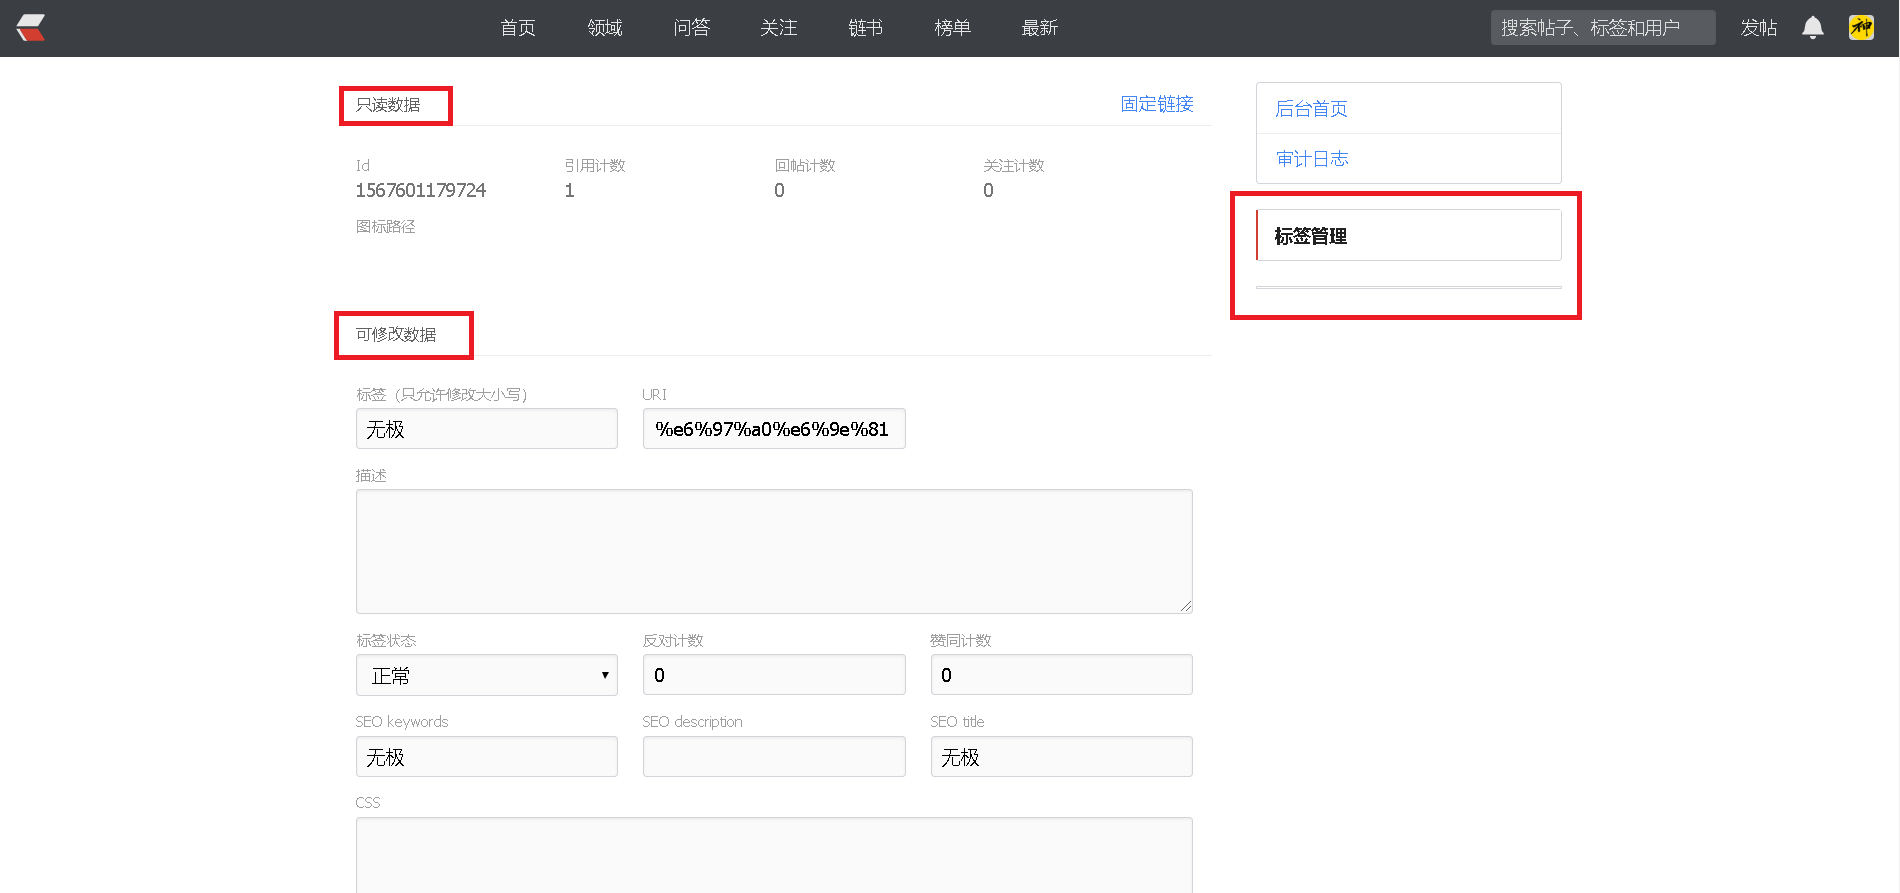Click inside the CSS textarea
Image resolution: width=1900 pixels, height=893 pixels.
pyautogui.click(x=774, y=855)
